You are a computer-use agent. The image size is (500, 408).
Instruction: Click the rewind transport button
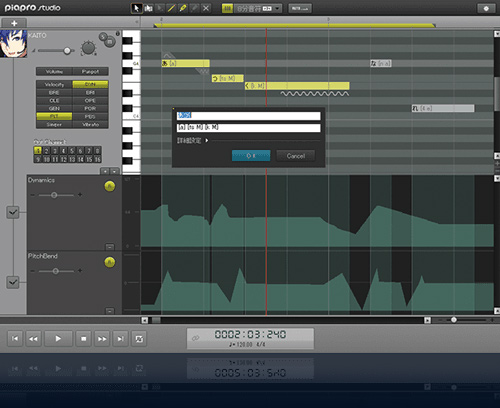coord(33,339)
